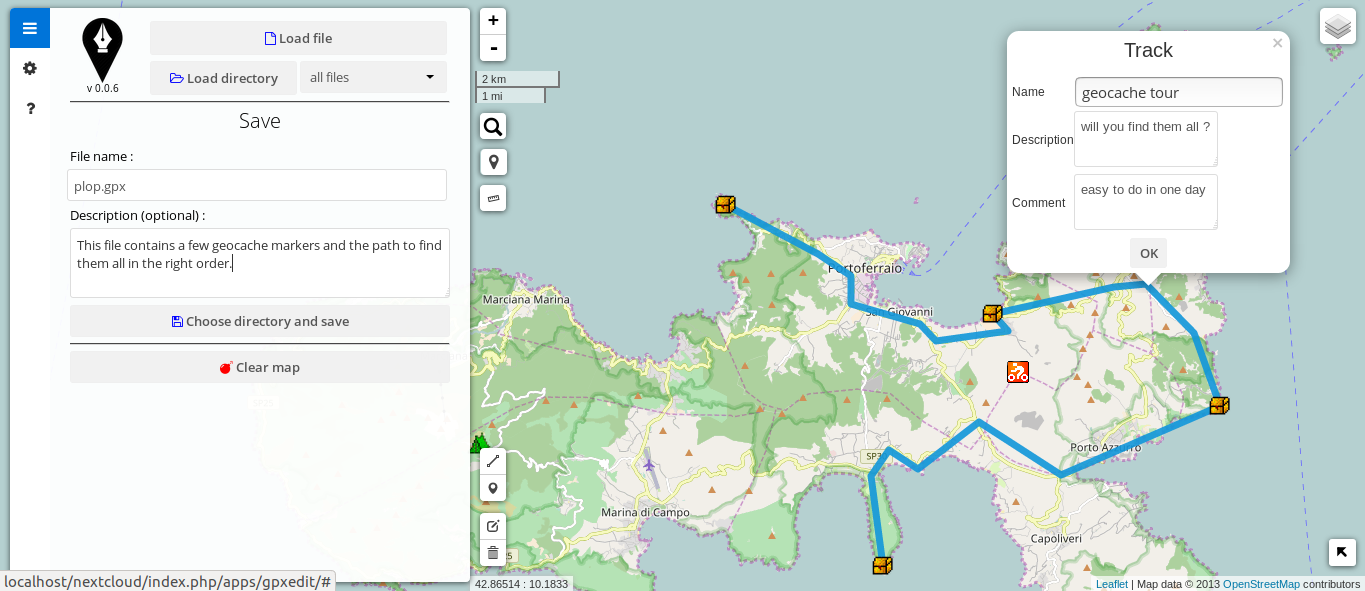The height and width of the screenshot is (591, 1365).
Task: Click geocache marker at southern peninsula tip
Action: pyautogui.click(x=882, y=566)
